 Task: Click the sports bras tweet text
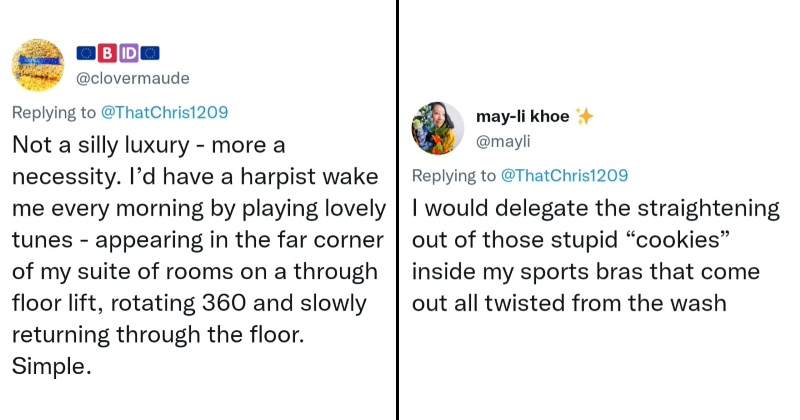596,256
